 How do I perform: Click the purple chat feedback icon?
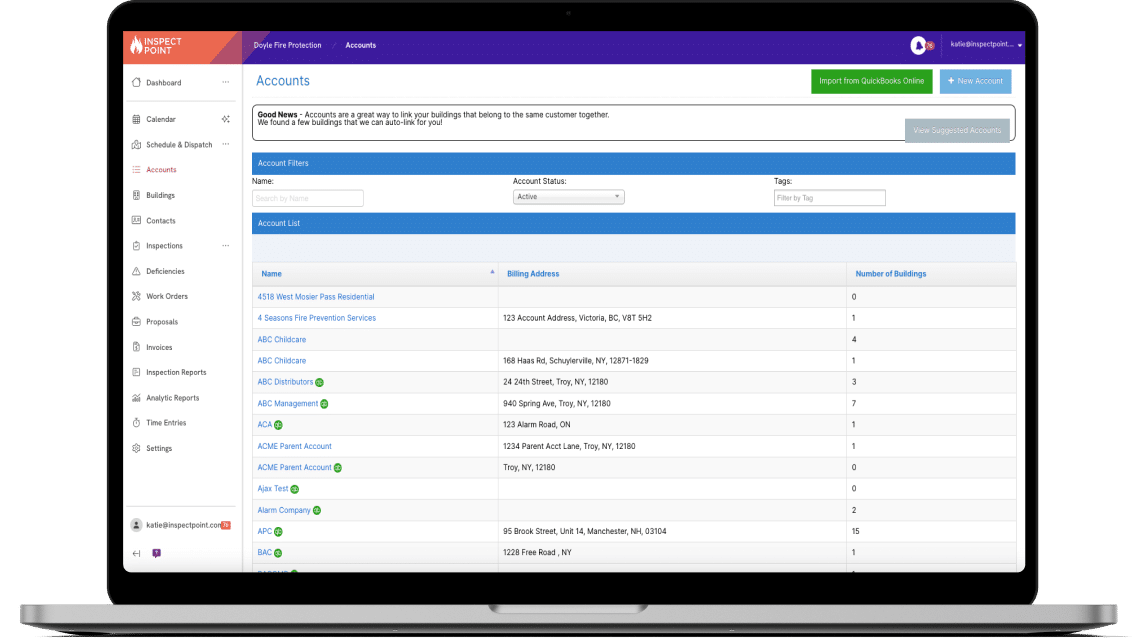point(156,553)
